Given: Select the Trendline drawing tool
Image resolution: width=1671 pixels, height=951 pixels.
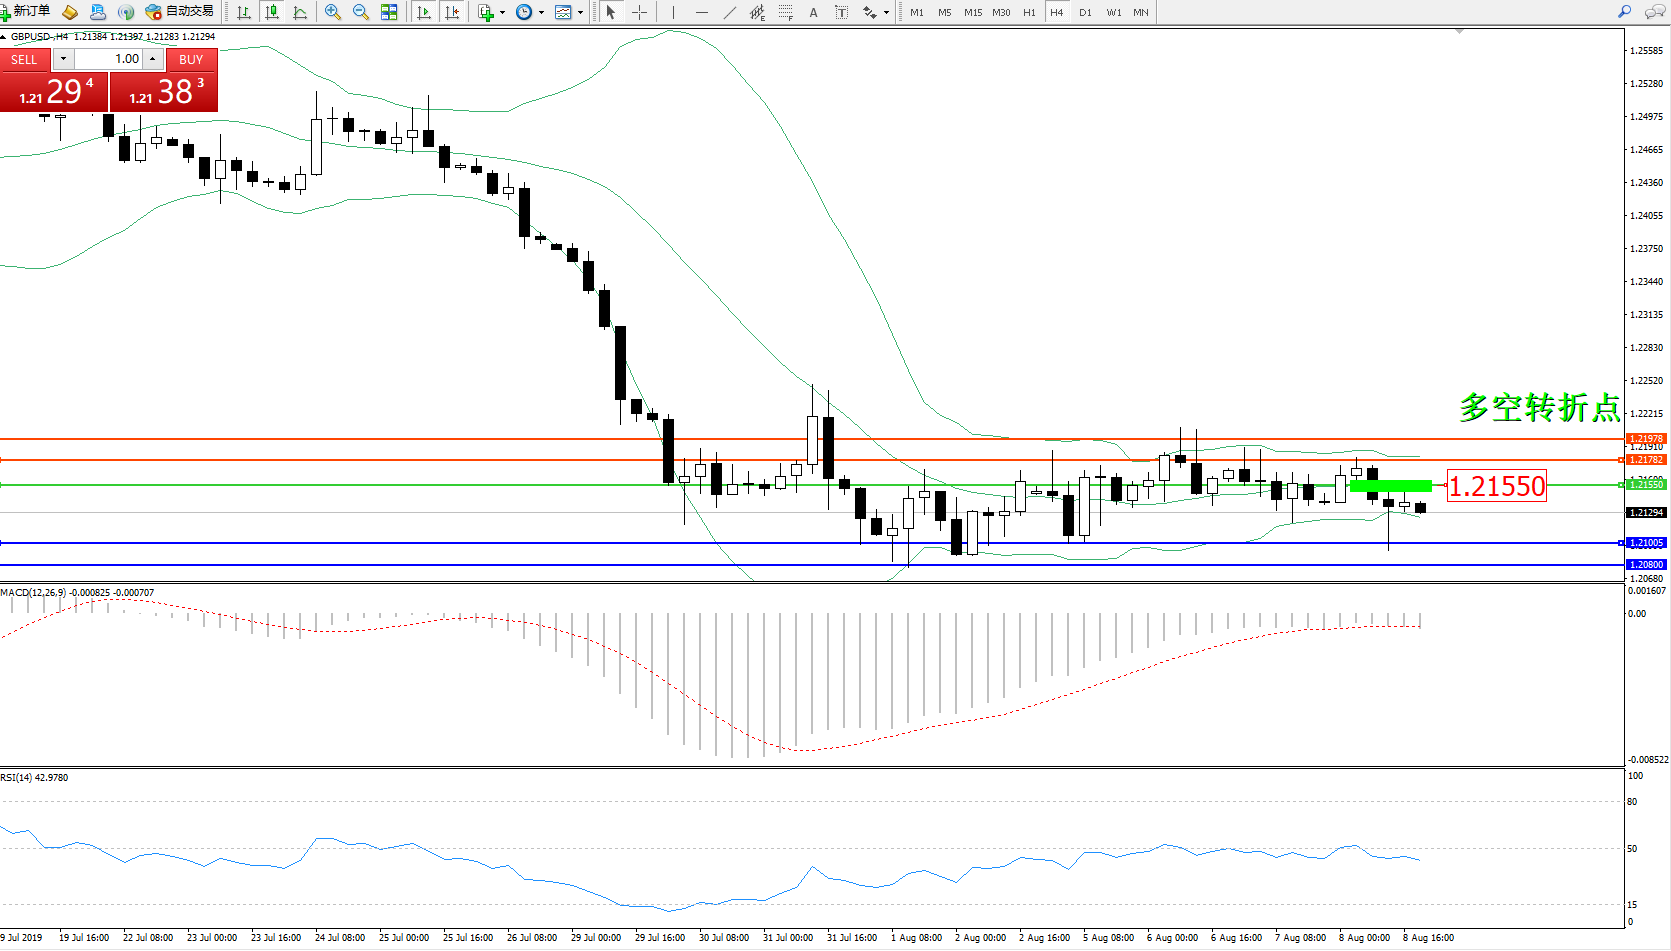Looking at the screenshot, I should tap(730, 12).
